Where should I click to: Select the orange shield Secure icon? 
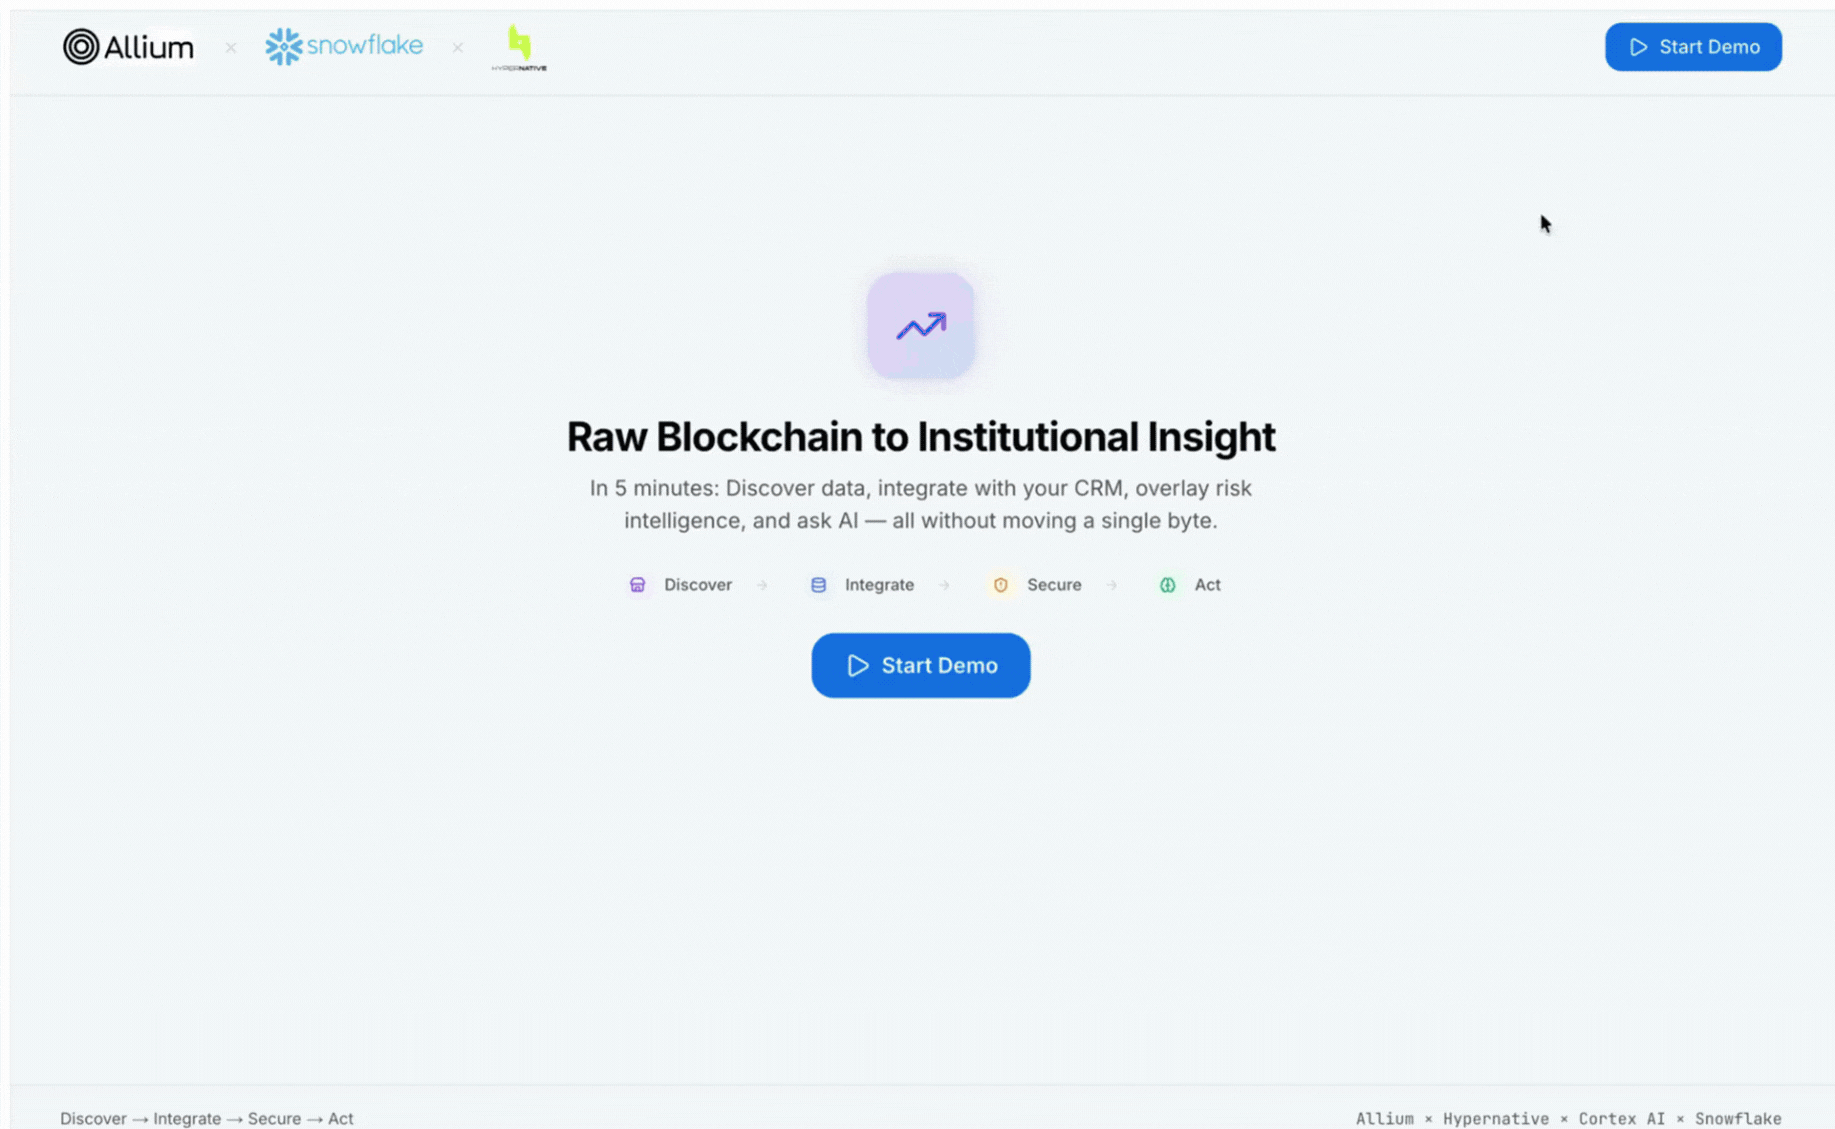click(1001, 585)
